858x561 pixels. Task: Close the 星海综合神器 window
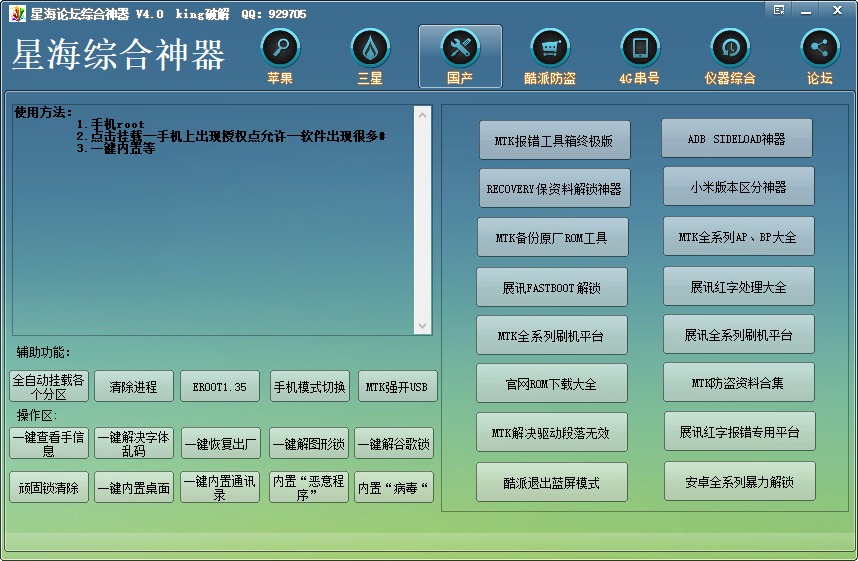[837, 10]
